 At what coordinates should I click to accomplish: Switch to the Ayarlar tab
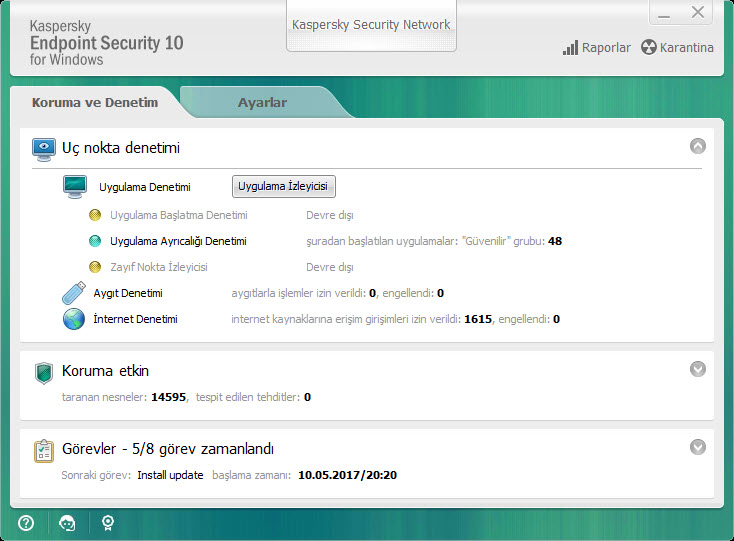262,102
